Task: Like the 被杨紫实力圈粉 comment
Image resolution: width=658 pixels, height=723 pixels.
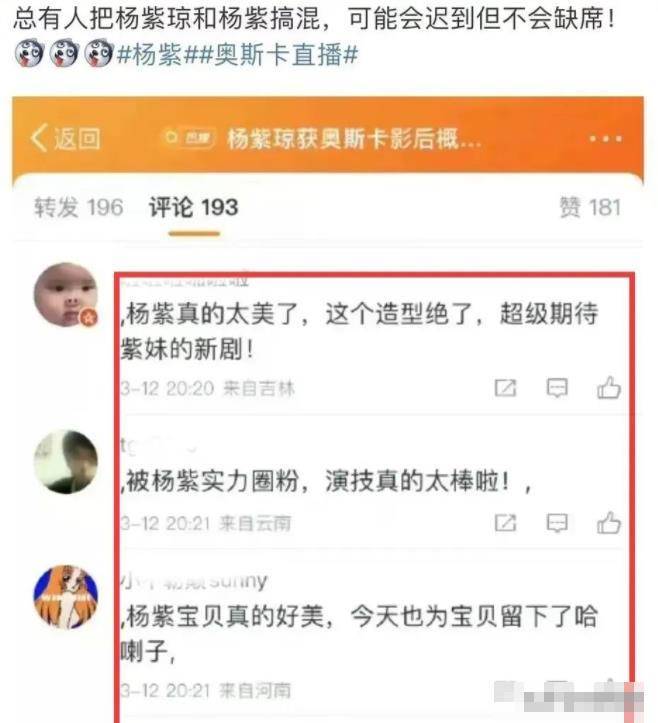Action: tap(609, 522)
